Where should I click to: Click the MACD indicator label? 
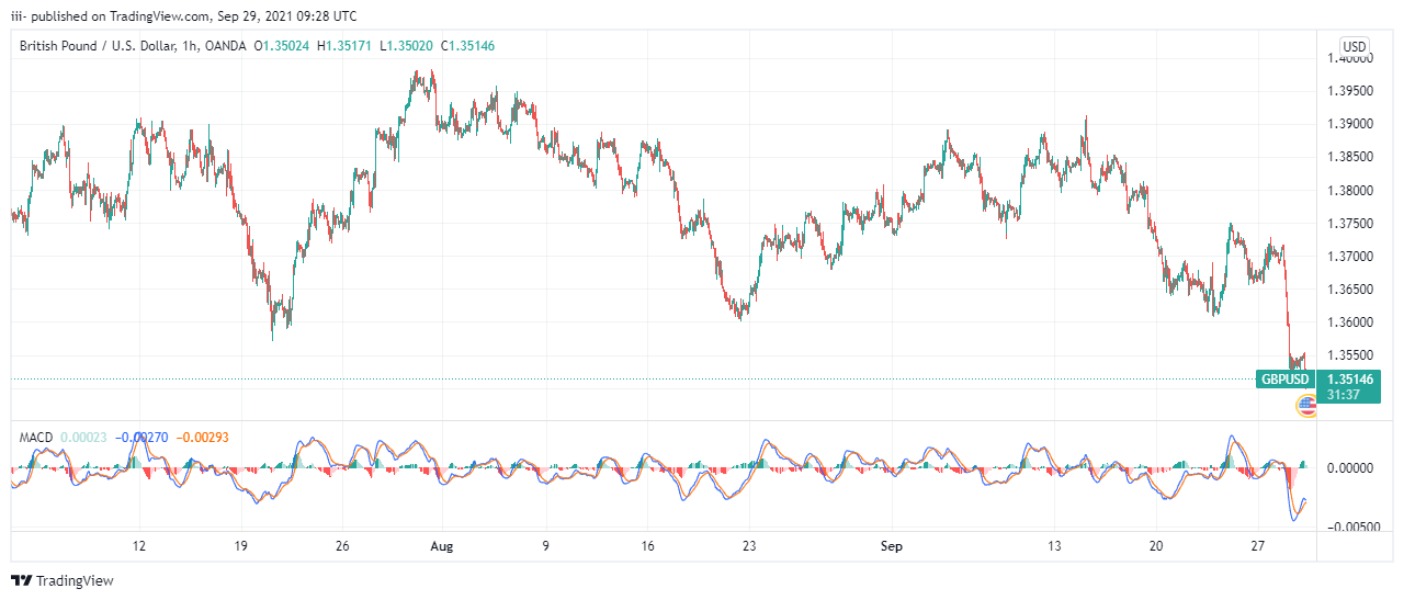pos(36,437)
